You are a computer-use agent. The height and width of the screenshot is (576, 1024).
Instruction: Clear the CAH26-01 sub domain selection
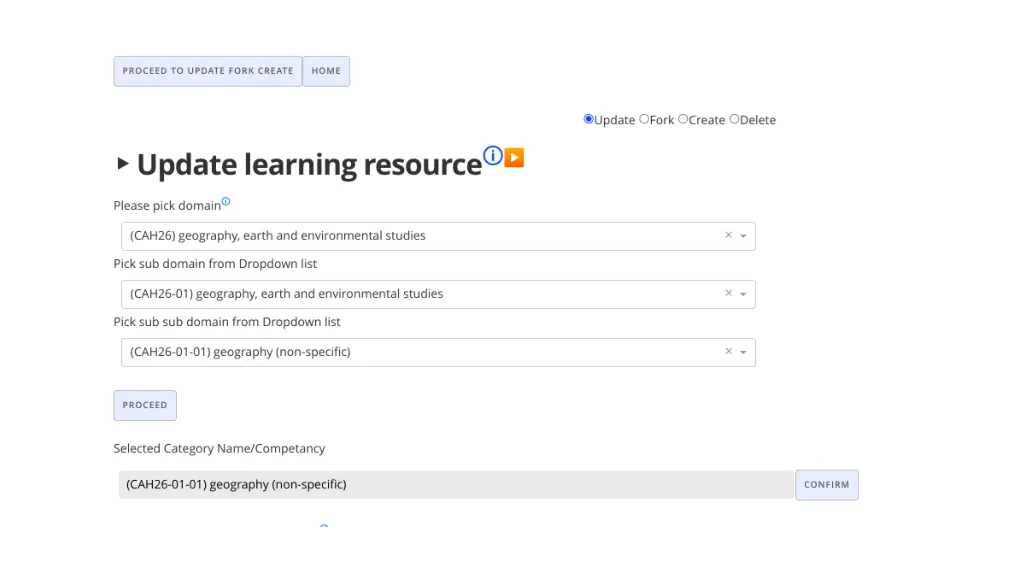(729, 293)
